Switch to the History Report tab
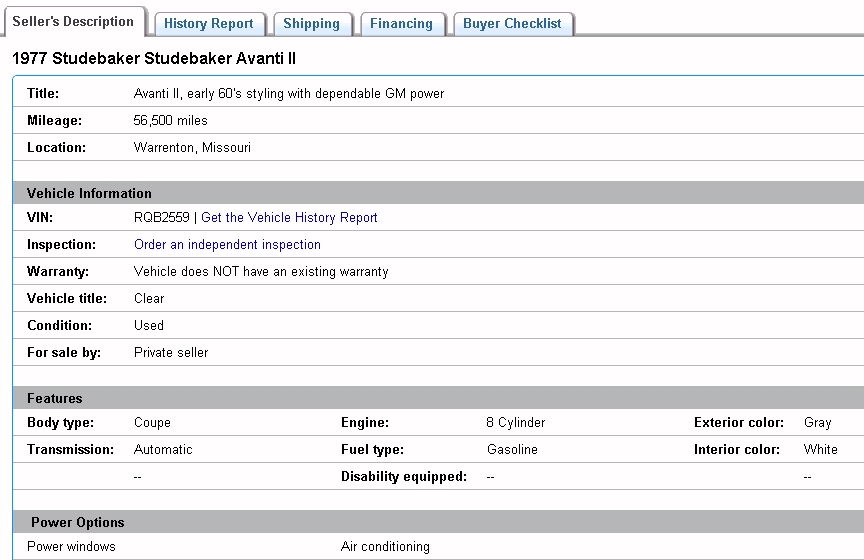Image resolution: width=864 pixels, height=560 pixels. pos(209,24)
